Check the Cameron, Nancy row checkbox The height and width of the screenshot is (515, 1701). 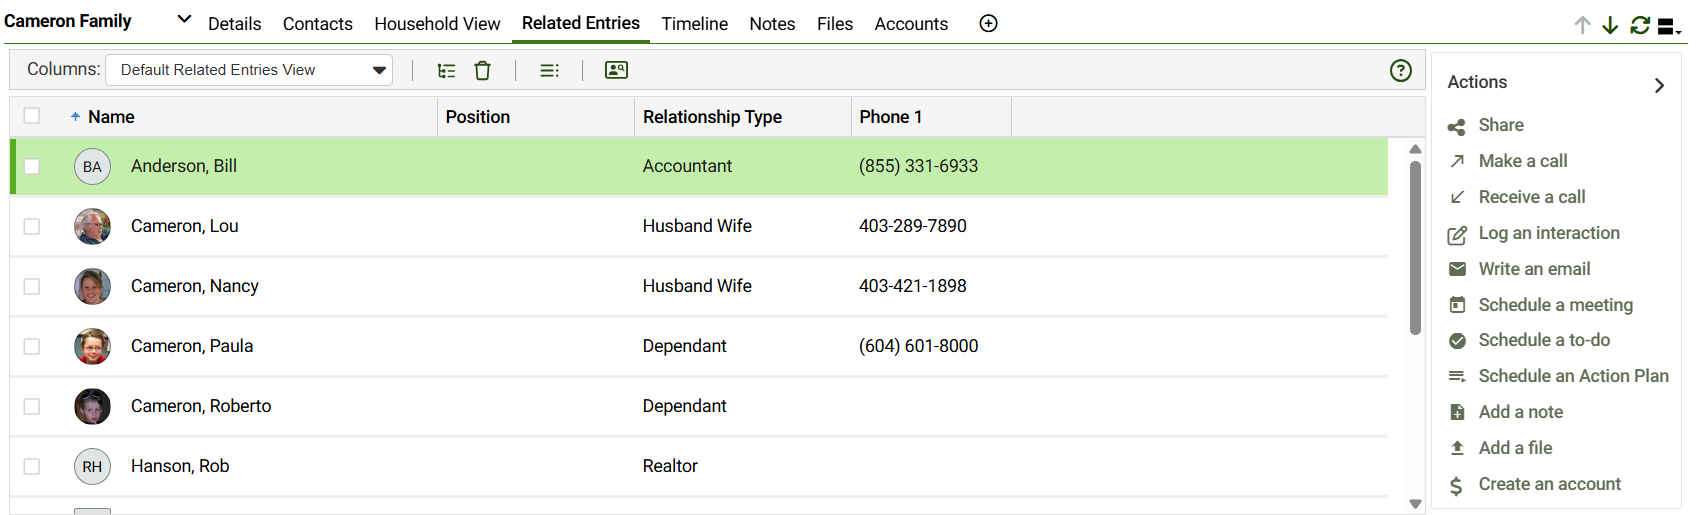coord(32,286)
